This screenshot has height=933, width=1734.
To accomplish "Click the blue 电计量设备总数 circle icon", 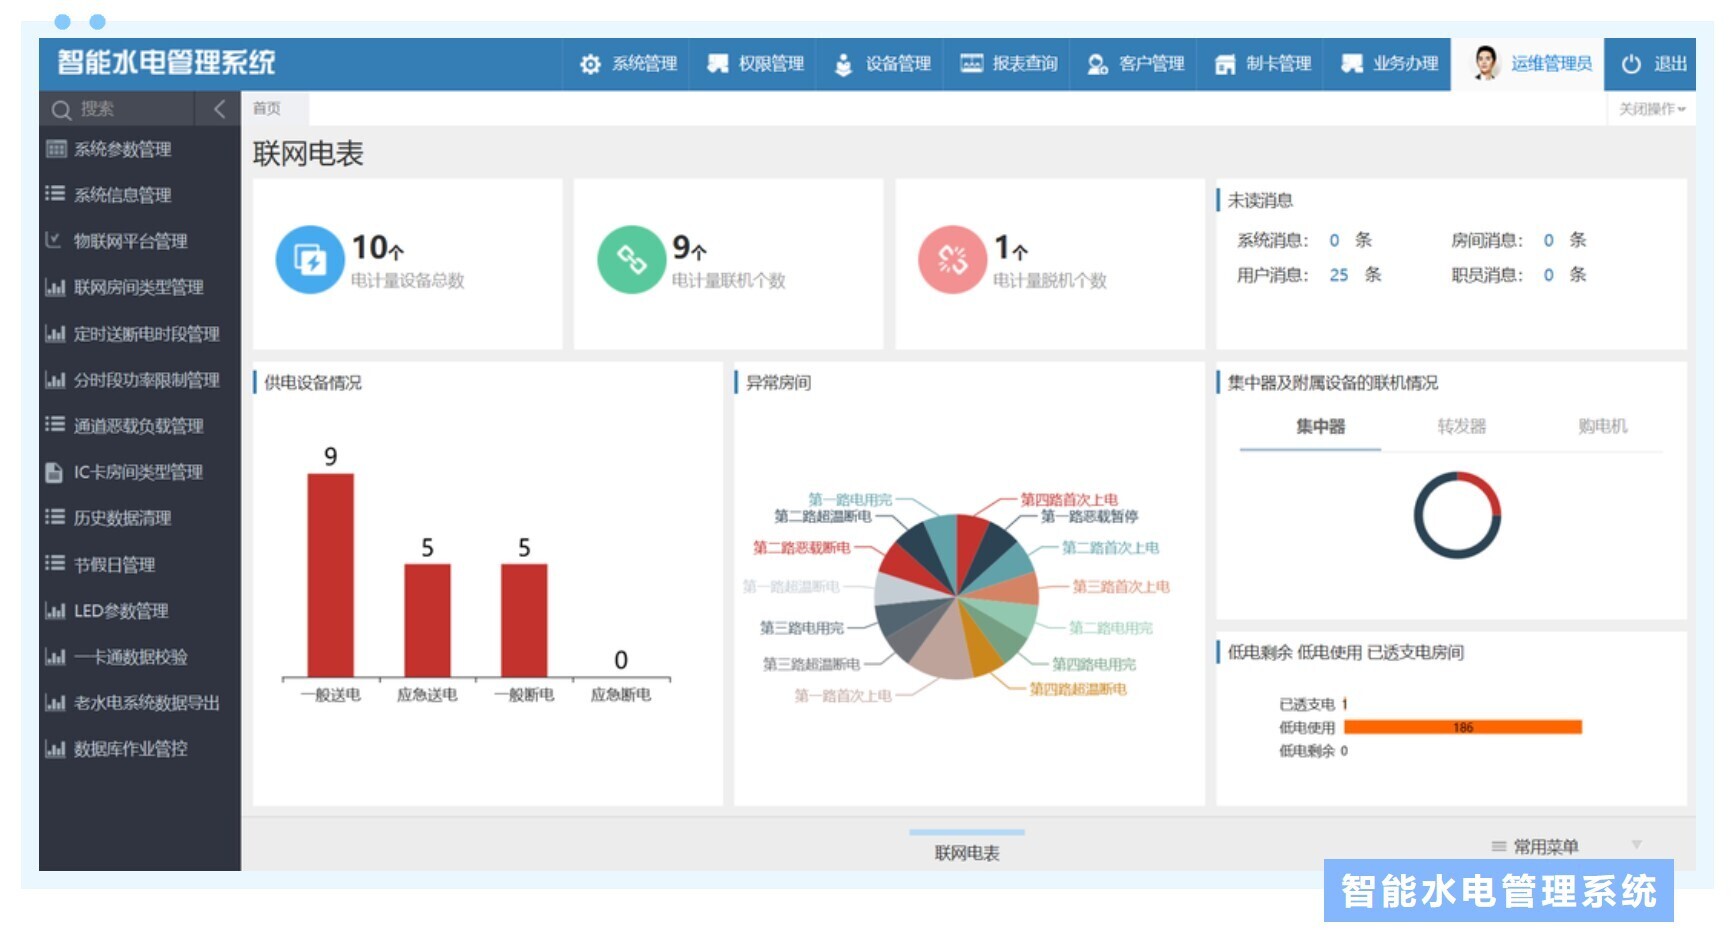I will point(310,260).
